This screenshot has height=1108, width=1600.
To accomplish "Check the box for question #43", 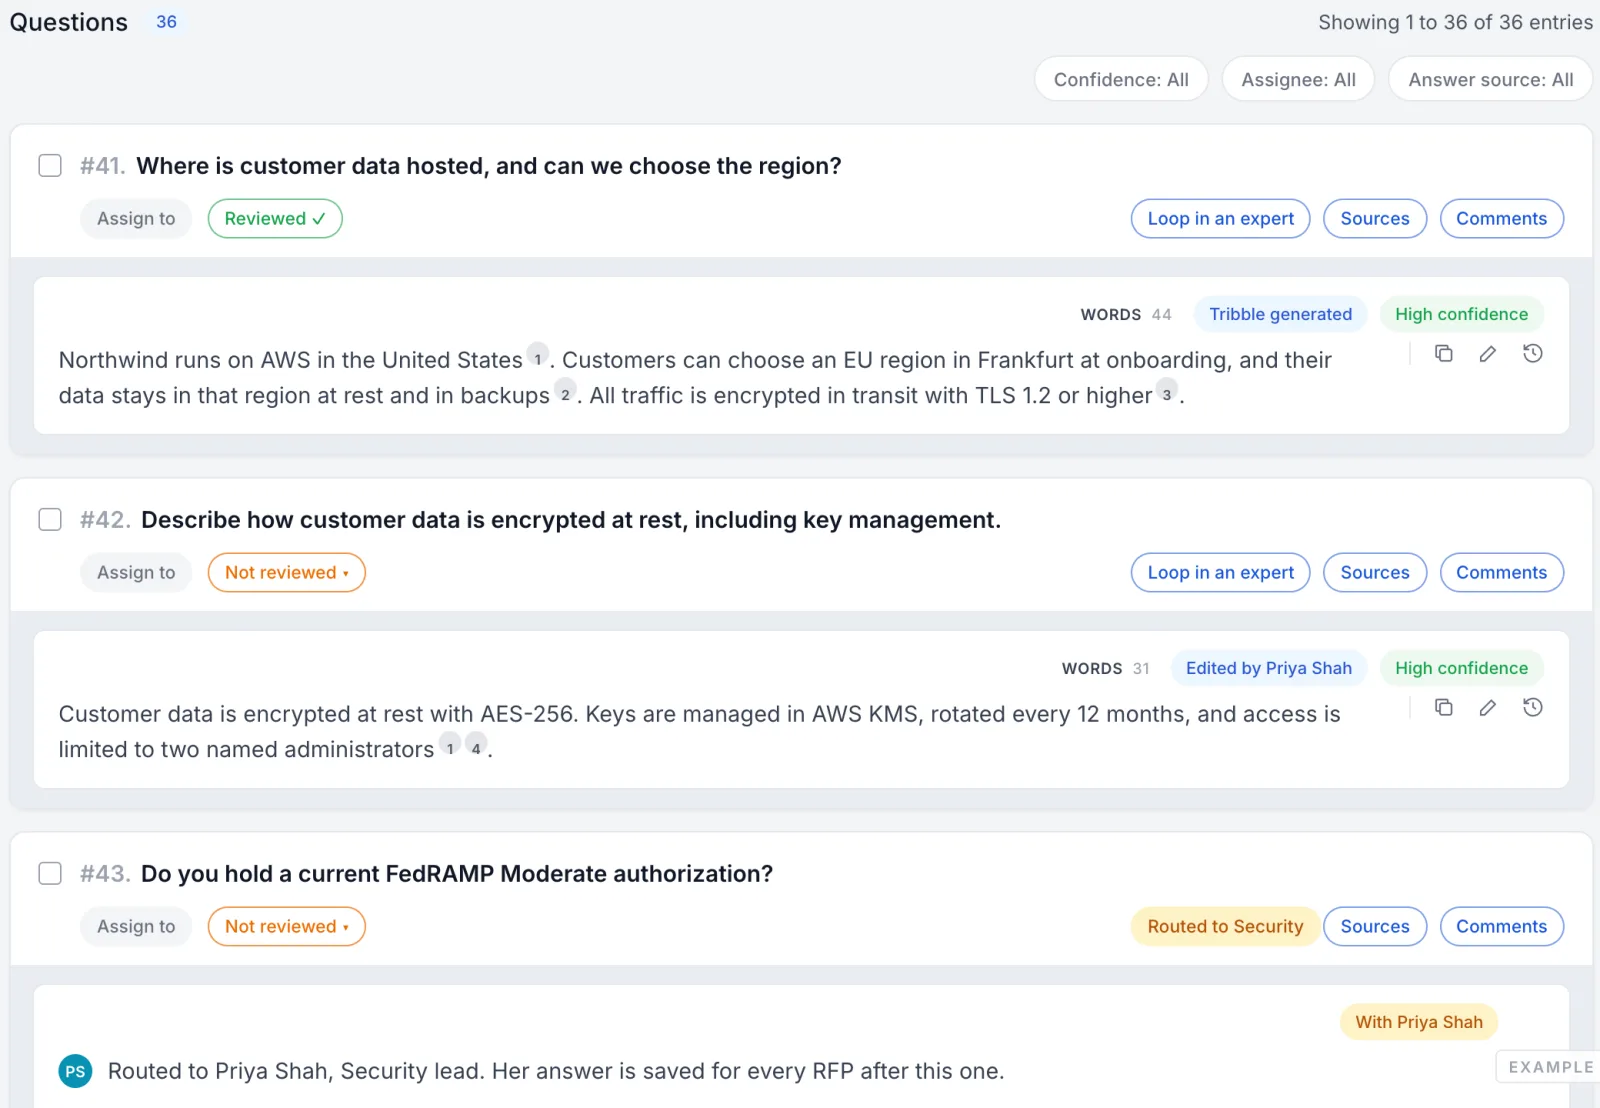I will 50,873.
